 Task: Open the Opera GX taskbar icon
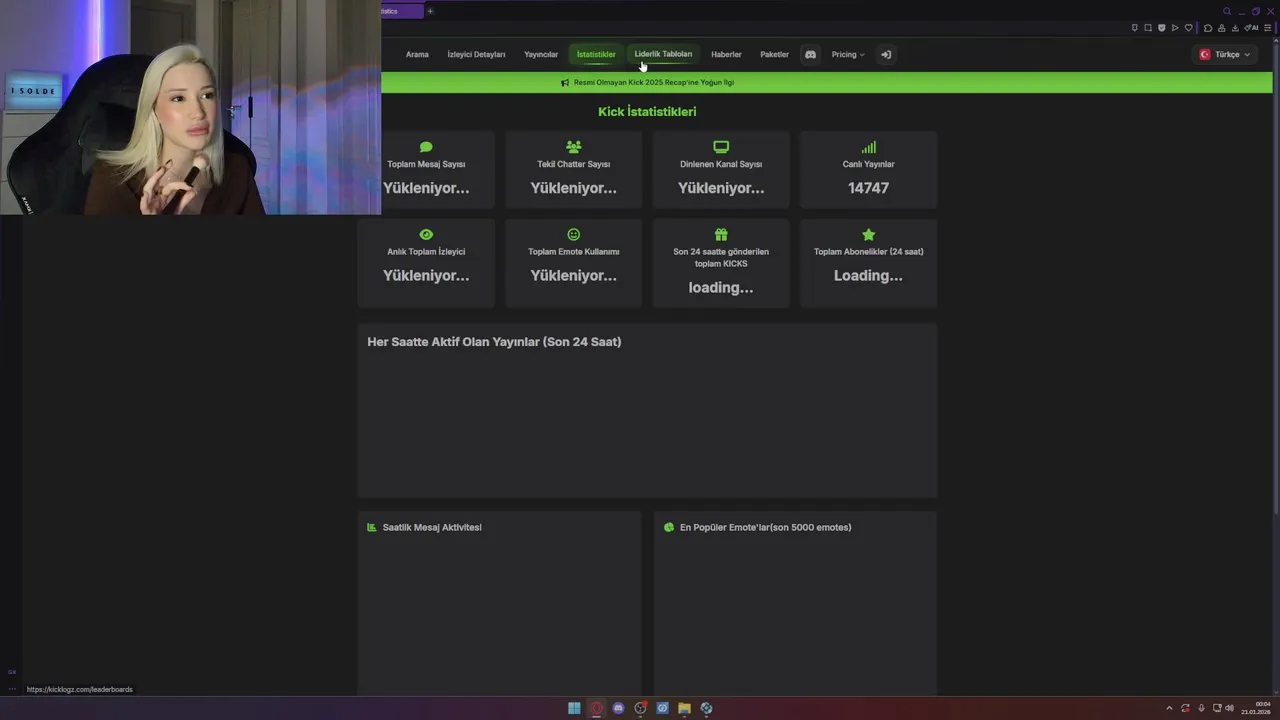point(597,708)
